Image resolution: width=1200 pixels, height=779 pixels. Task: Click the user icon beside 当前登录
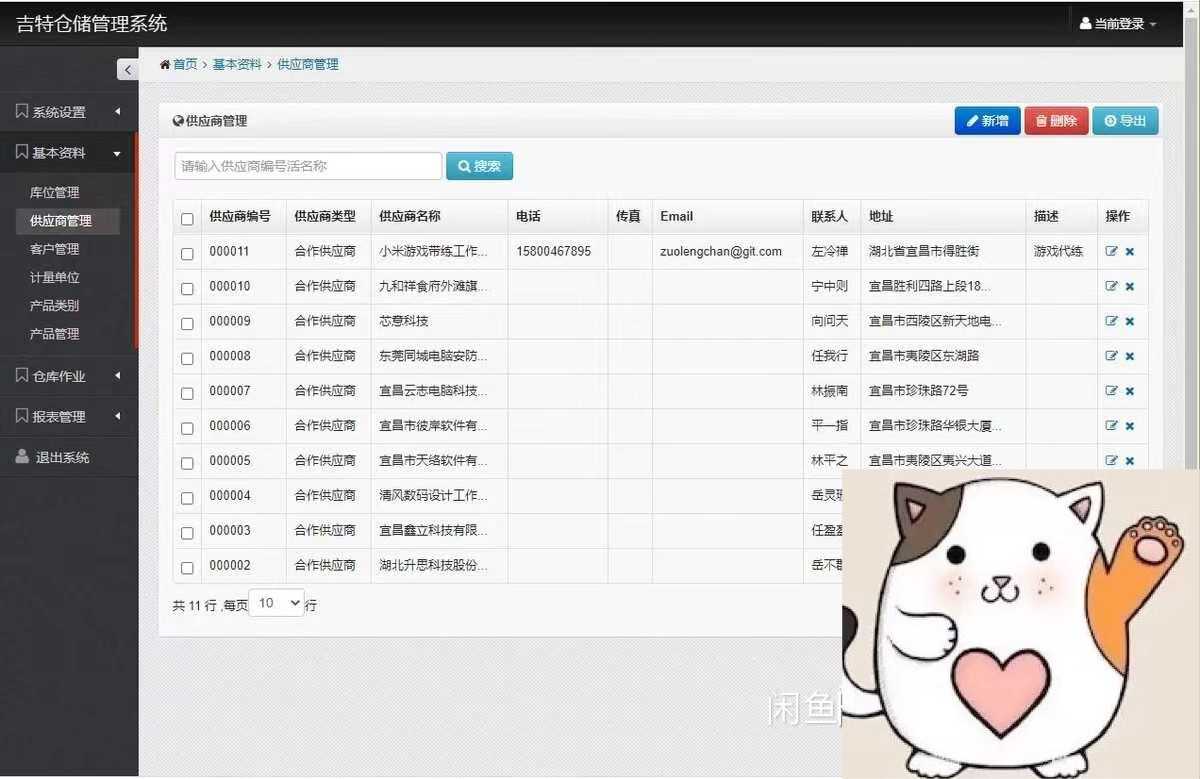(1086, 24)
